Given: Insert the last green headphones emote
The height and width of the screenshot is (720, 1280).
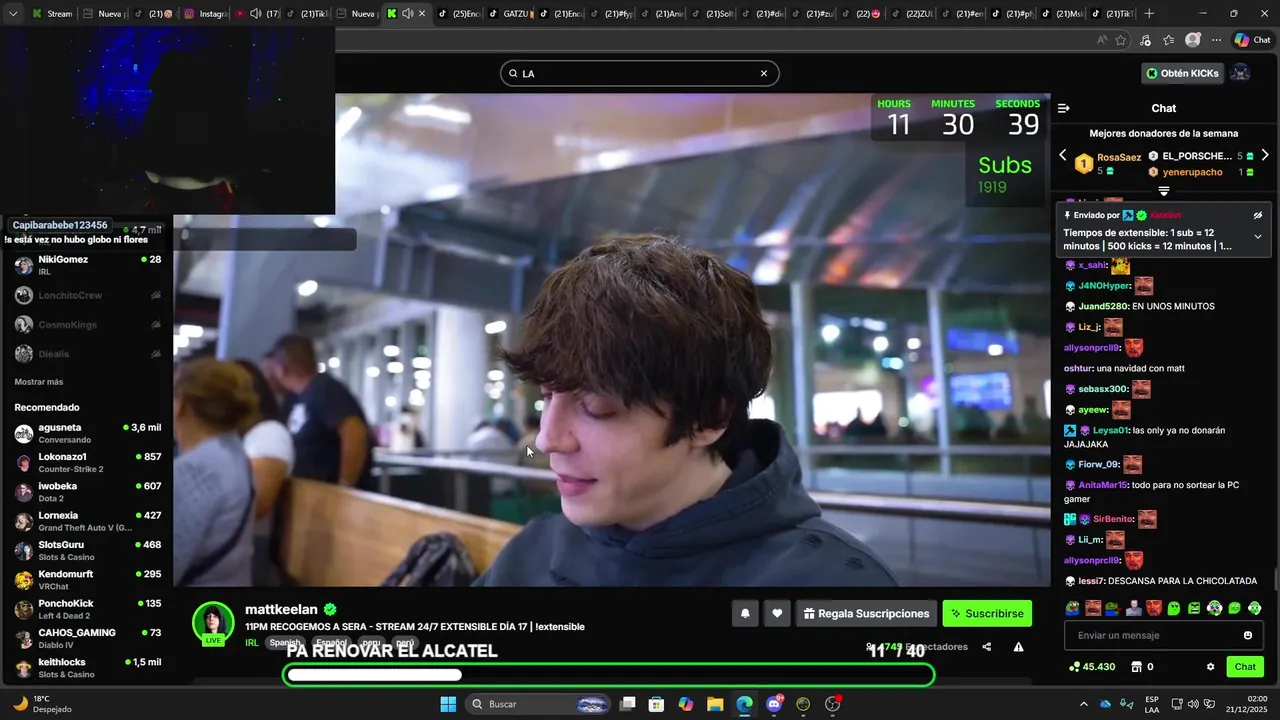Looking at the screenshot, I should click(x=1255, y=608).
